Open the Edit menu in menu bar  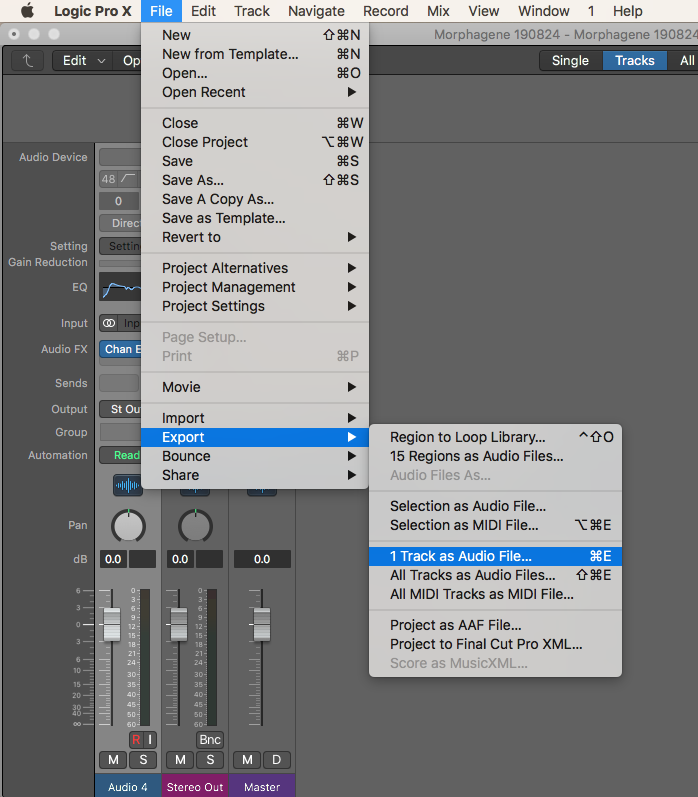tap(203, 11)
